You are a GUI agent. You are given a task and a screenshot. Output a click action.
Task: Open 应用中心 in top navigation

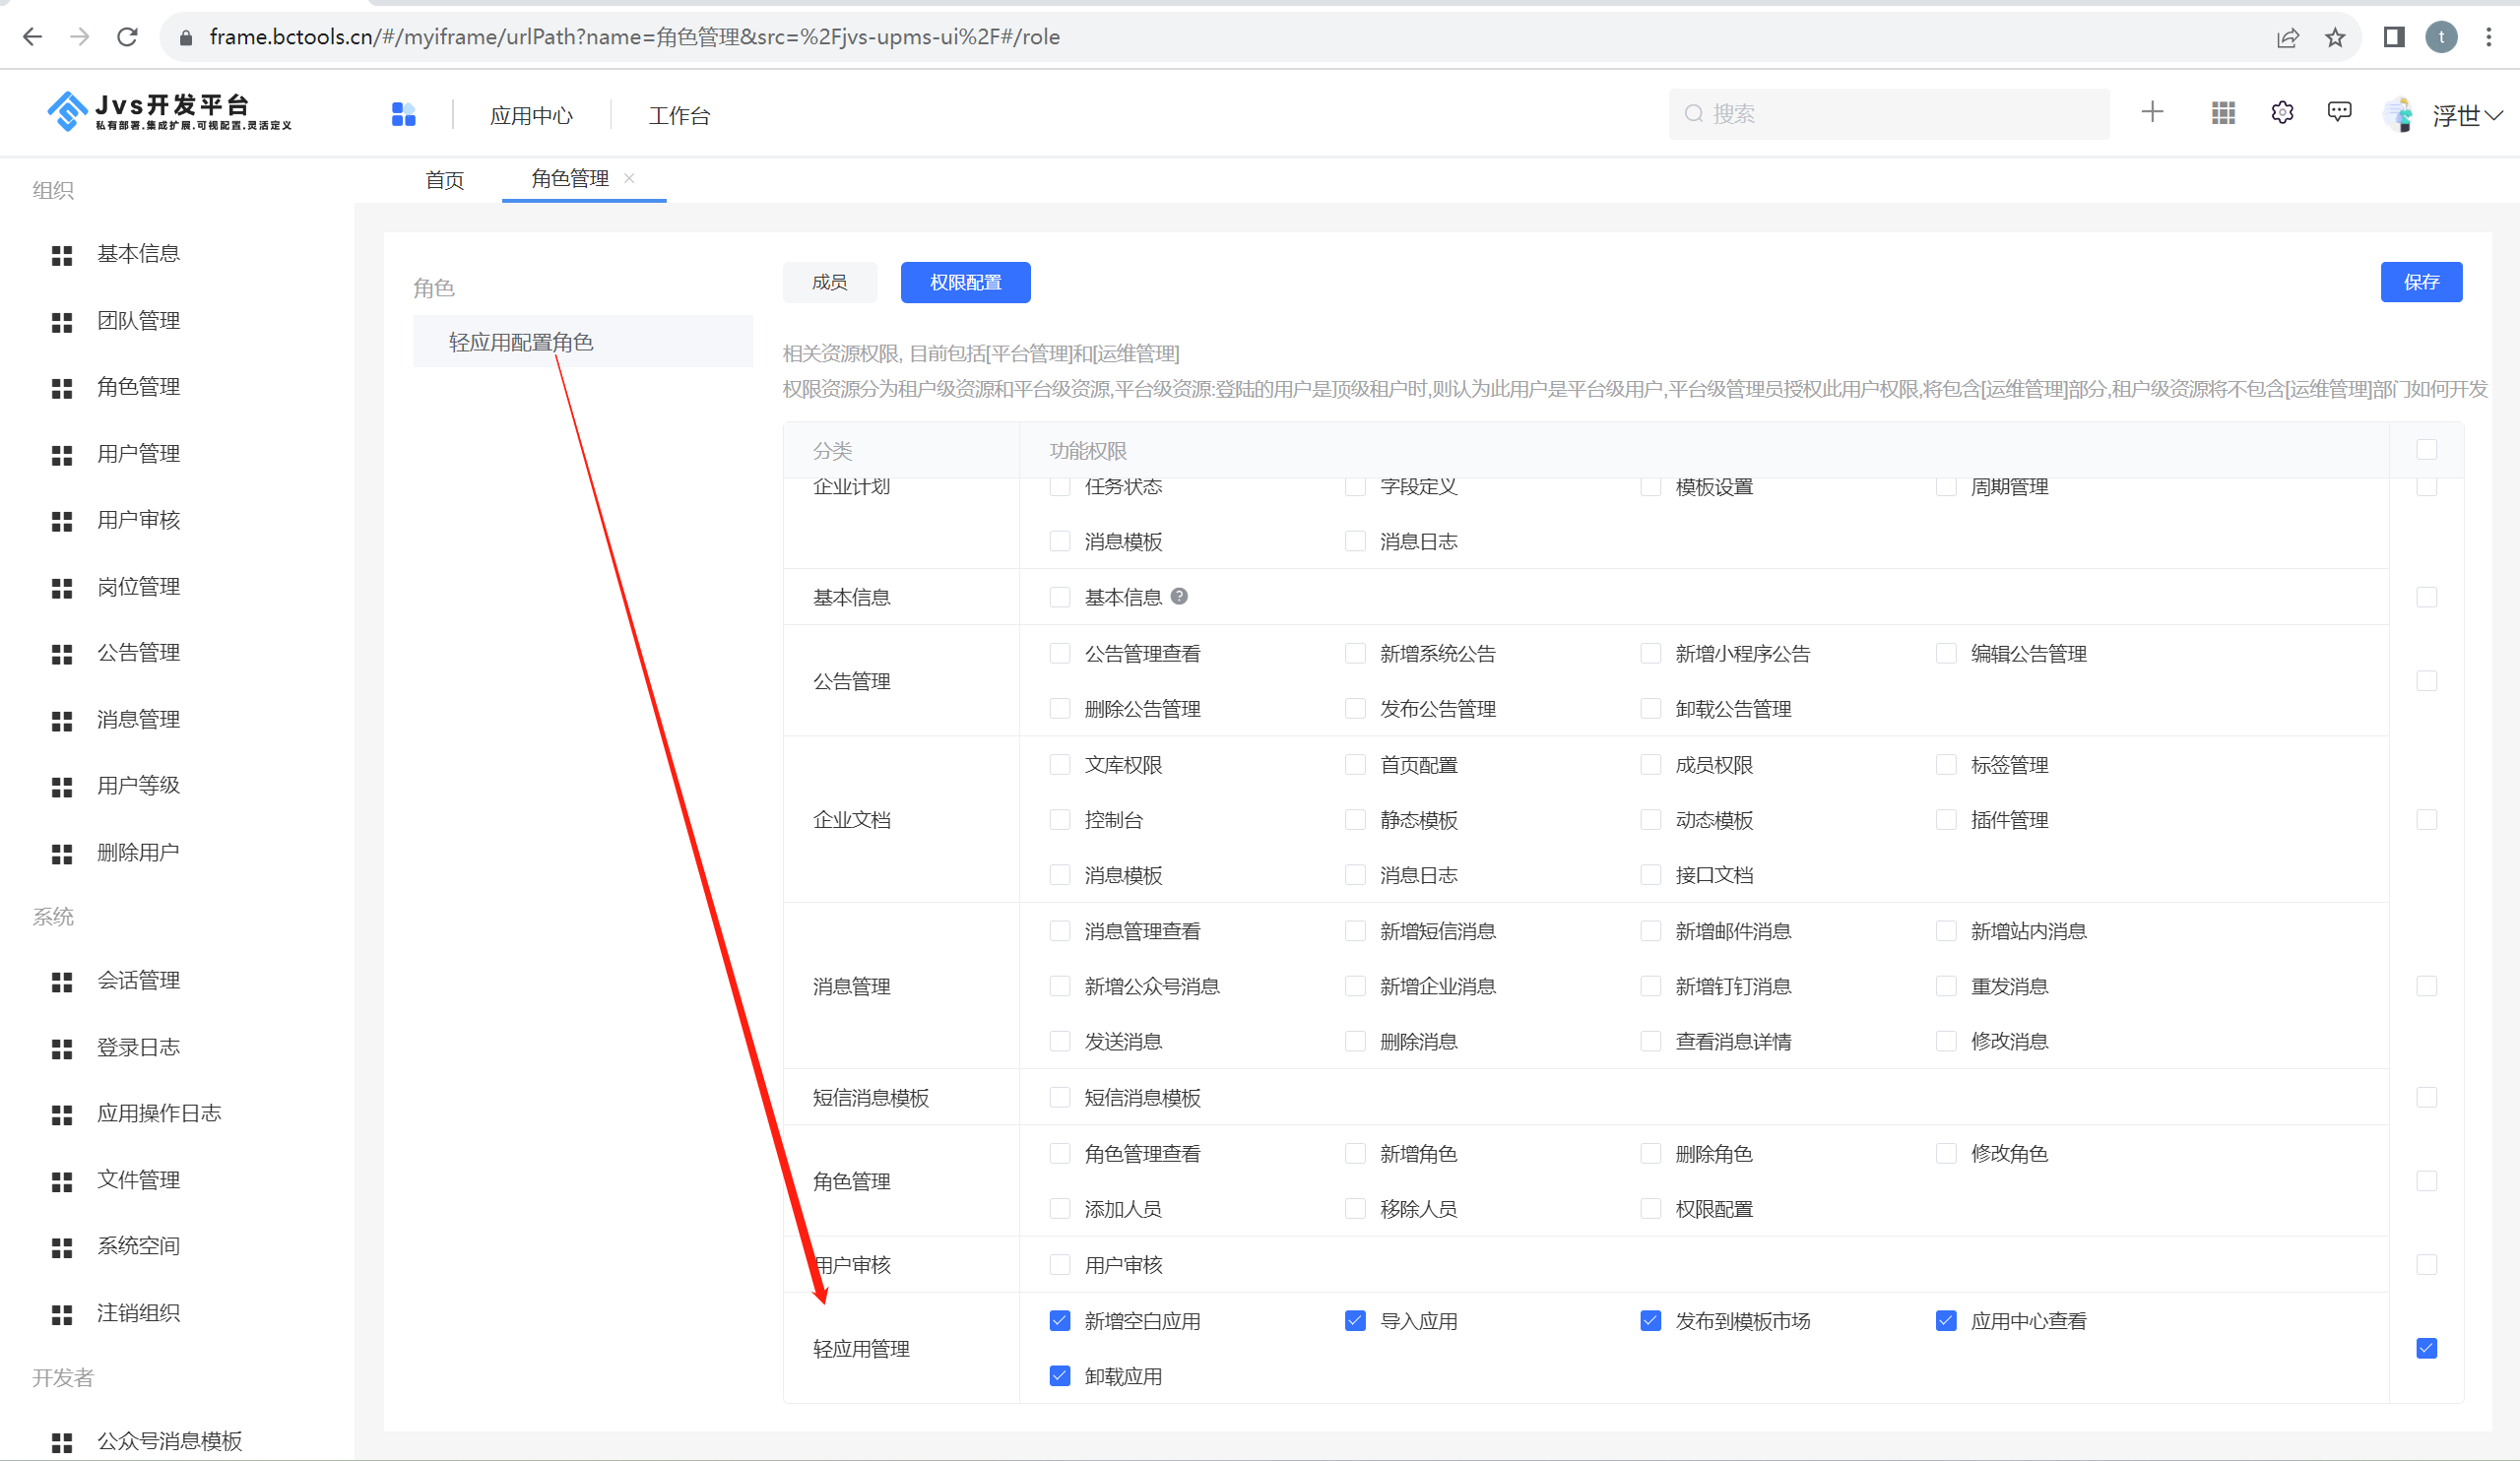(x=531, y=116)
